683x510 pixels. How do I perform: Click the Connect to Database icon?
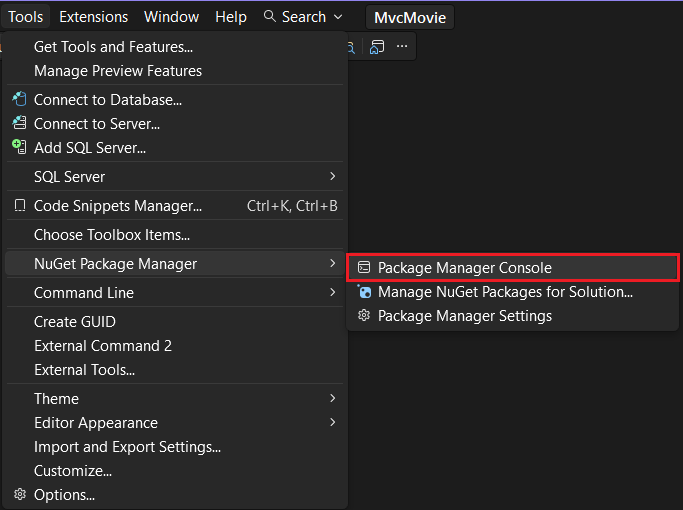click(x=19, y=99)
